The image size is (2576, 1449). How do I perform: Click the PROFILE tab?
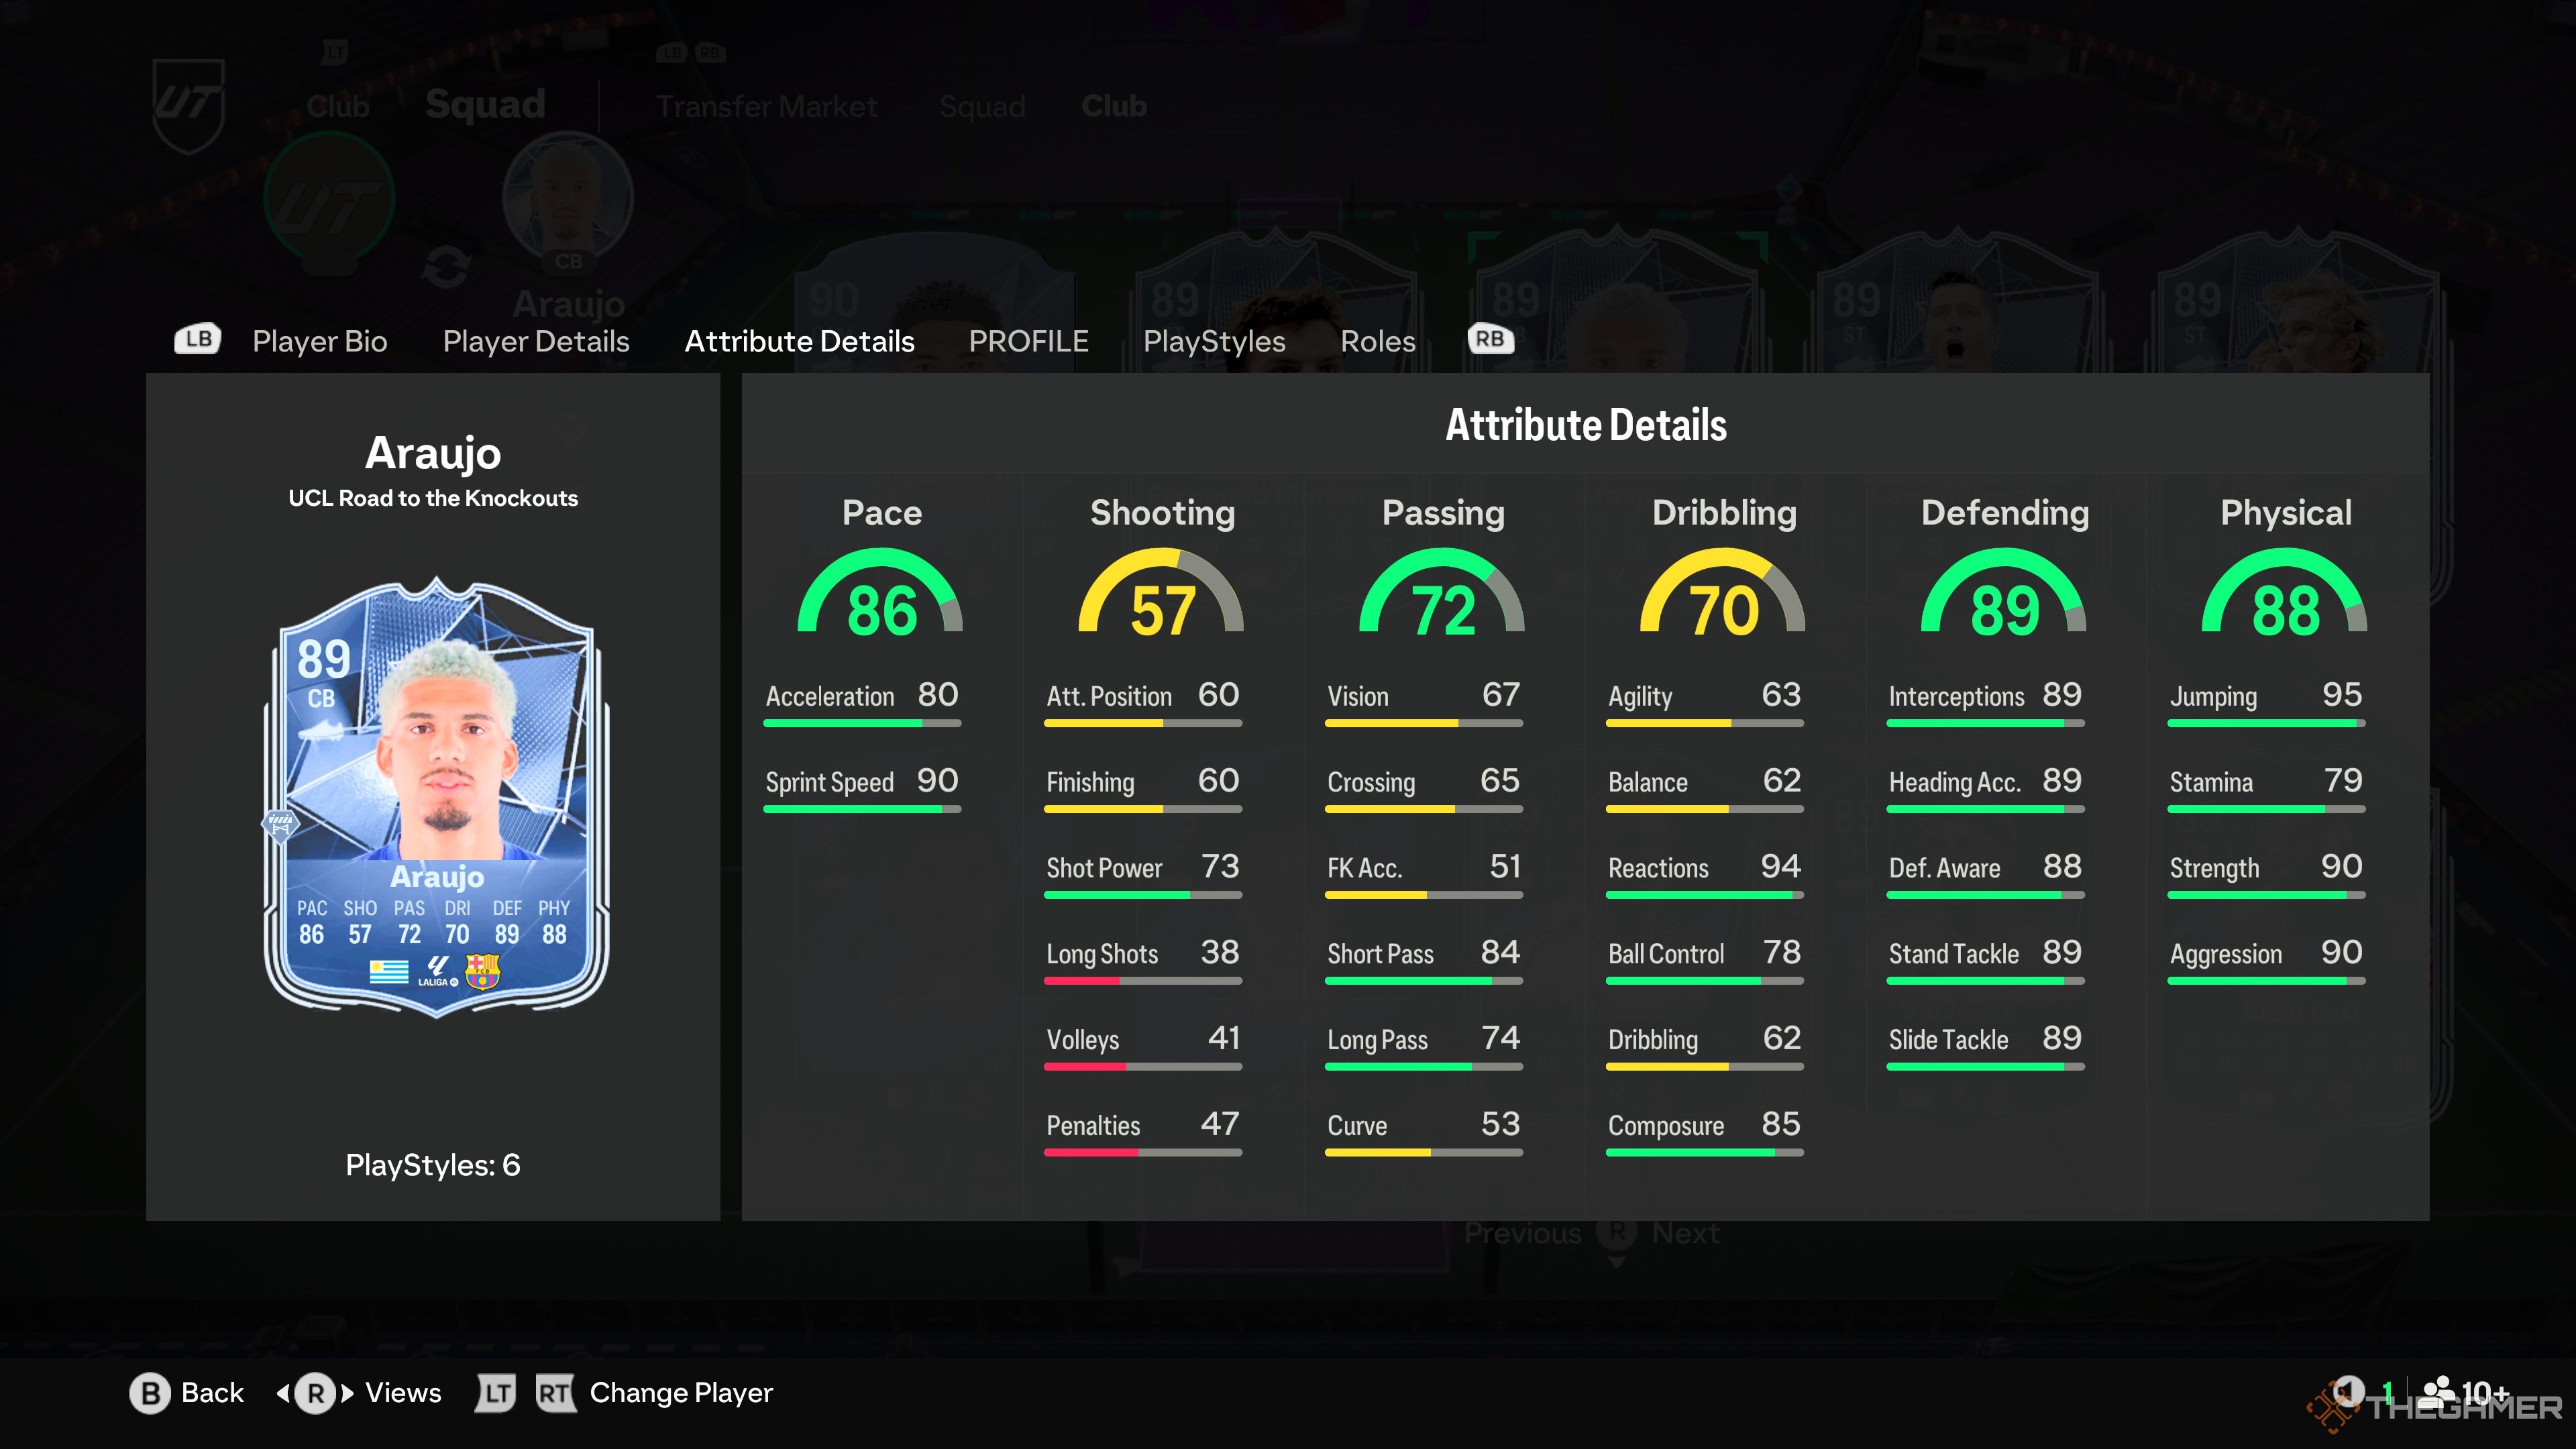(1026, 339)
